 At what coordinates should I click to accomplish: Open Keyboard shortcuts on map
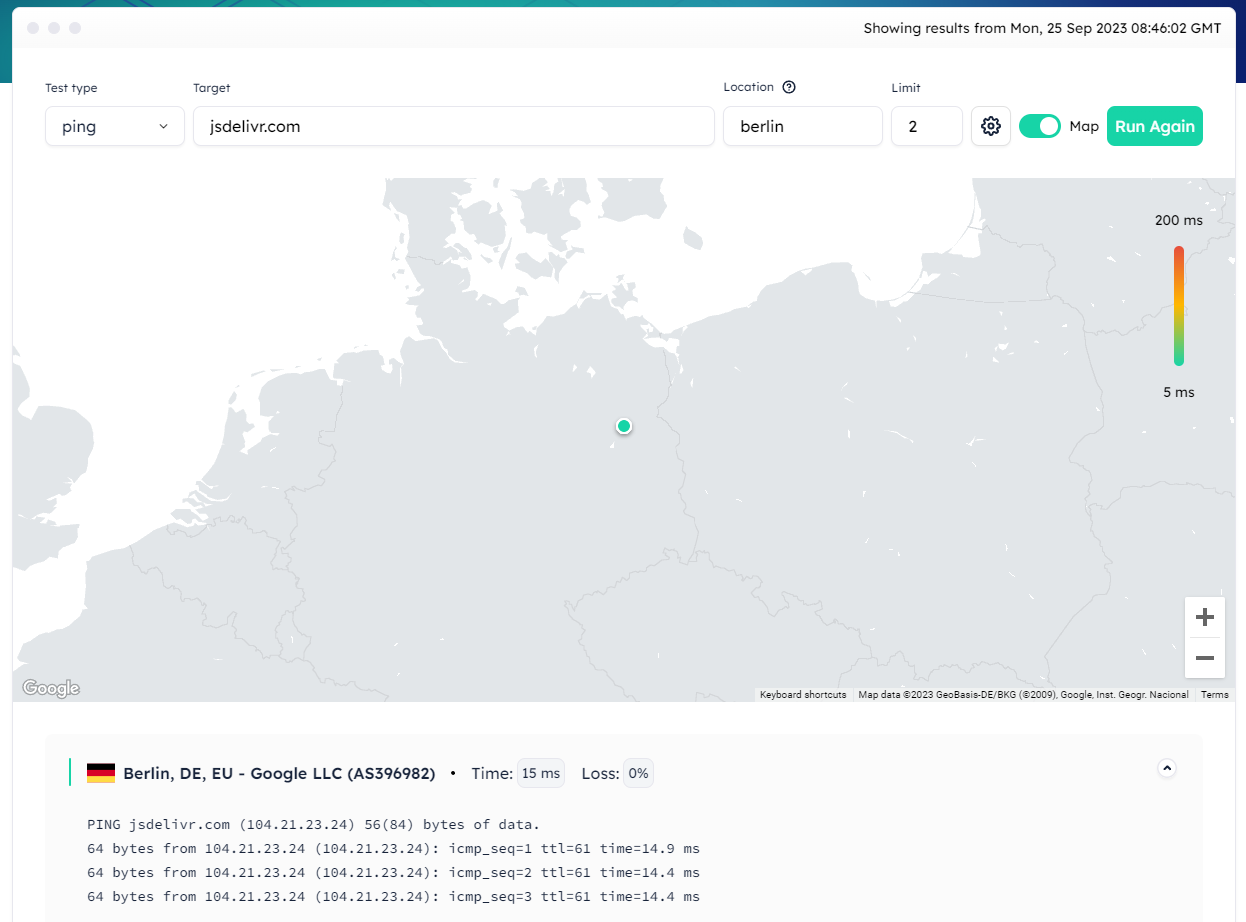point(802,695)
